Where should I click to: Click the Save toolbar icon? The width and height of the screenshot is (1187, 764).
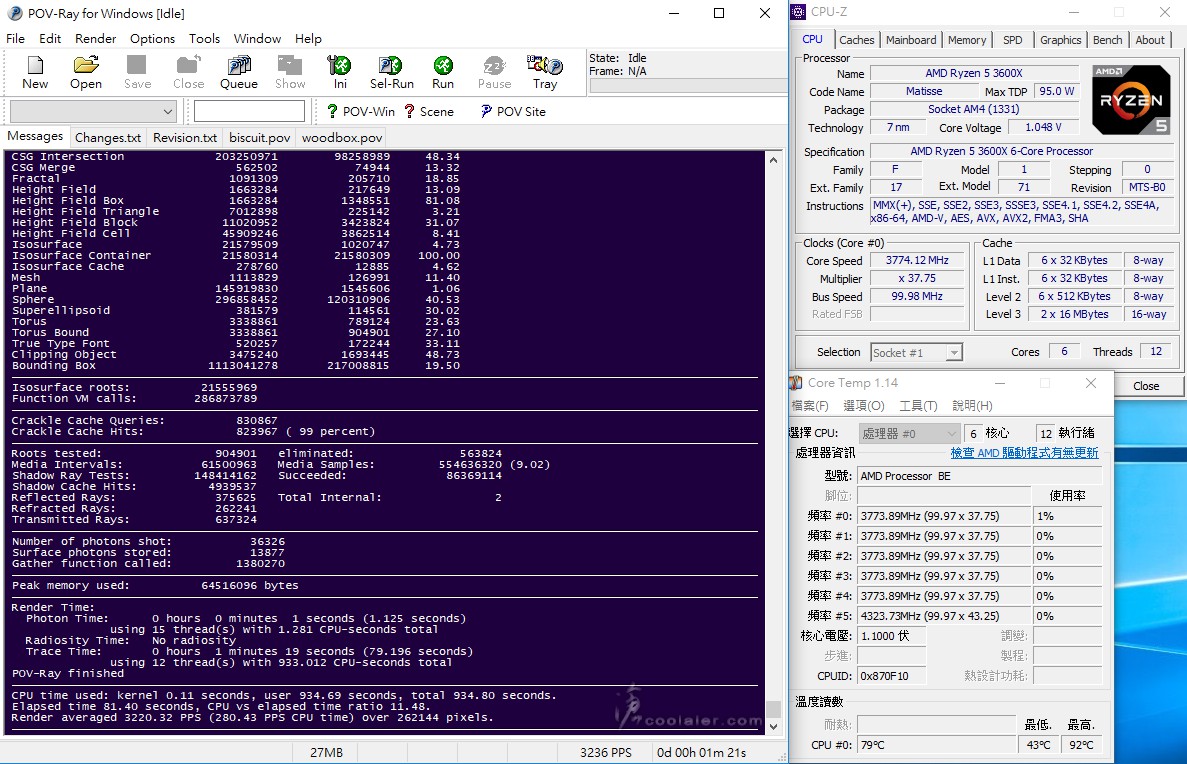pos(137,73)
